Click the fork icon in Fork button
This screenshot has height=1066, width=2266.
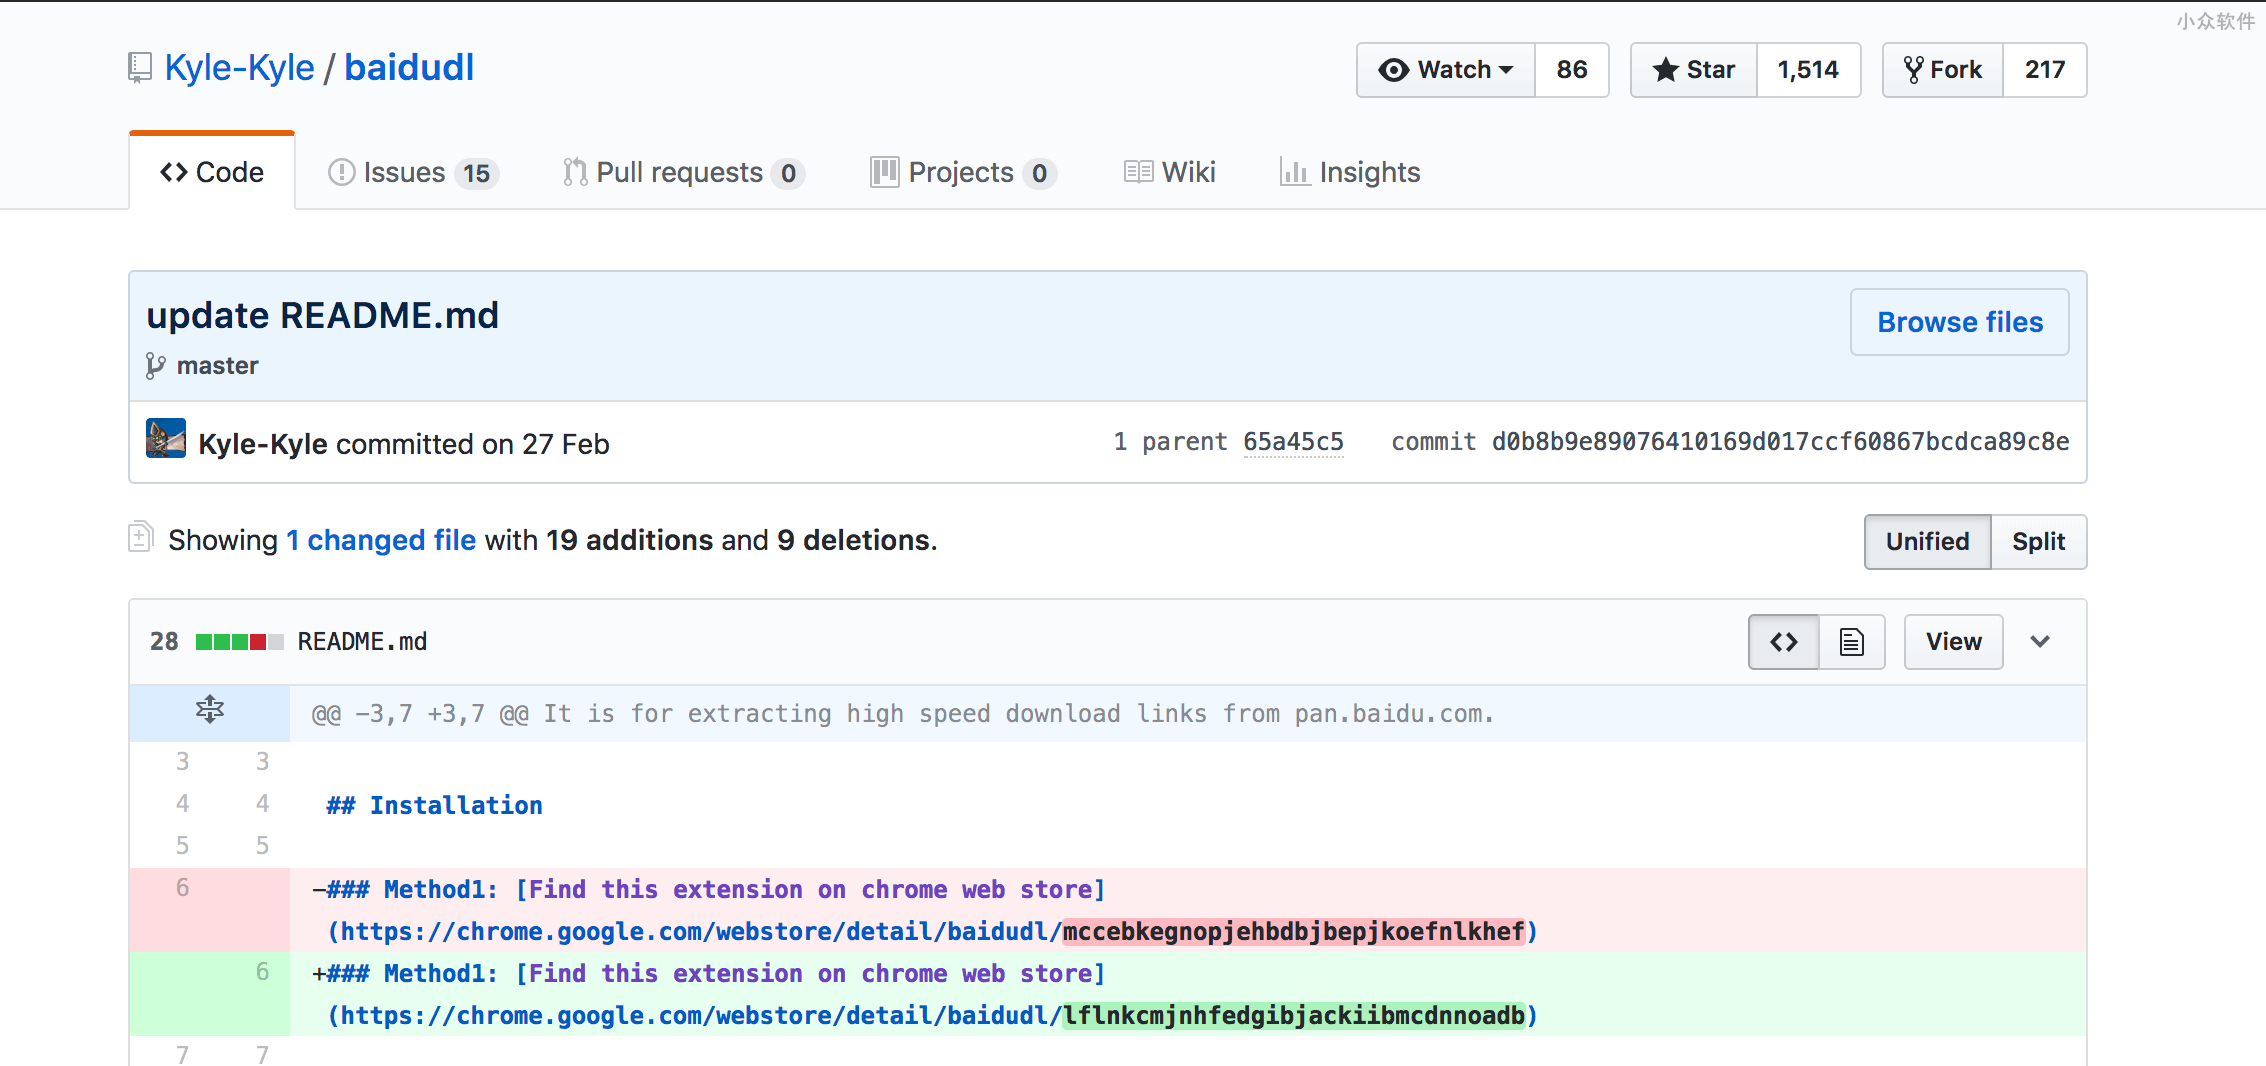coord(1913,70)
